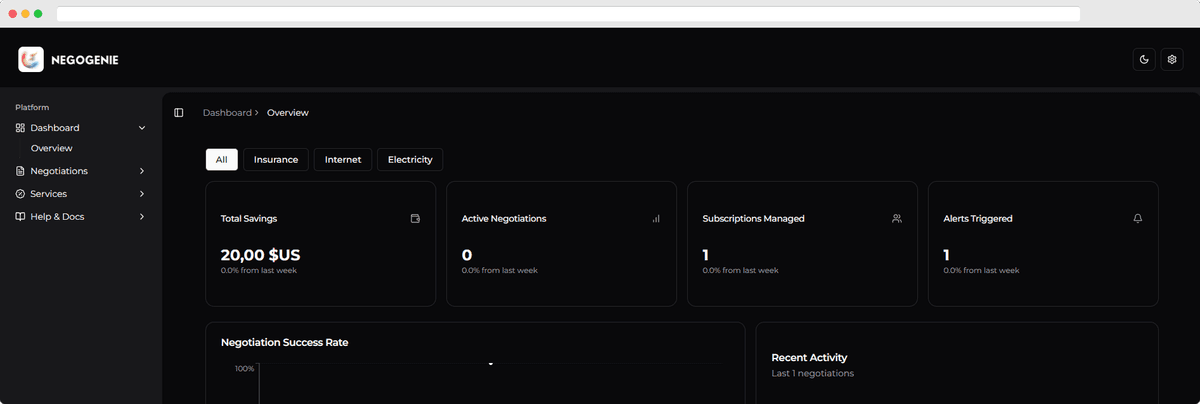Click bell icon on Alerts Triggered
This screenshot has height=404, width=1200.
(1138, 218)
